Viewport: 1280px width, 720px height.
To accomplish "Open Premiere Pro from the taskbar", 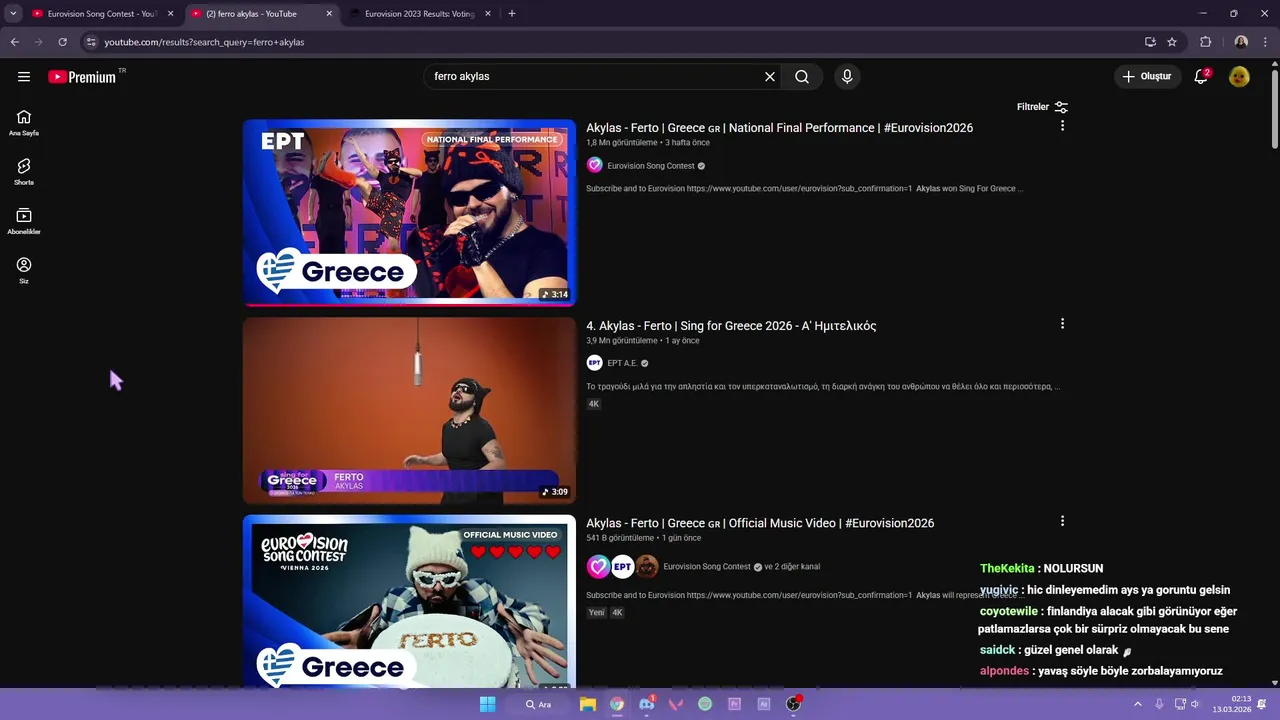I will pos(734,704).
